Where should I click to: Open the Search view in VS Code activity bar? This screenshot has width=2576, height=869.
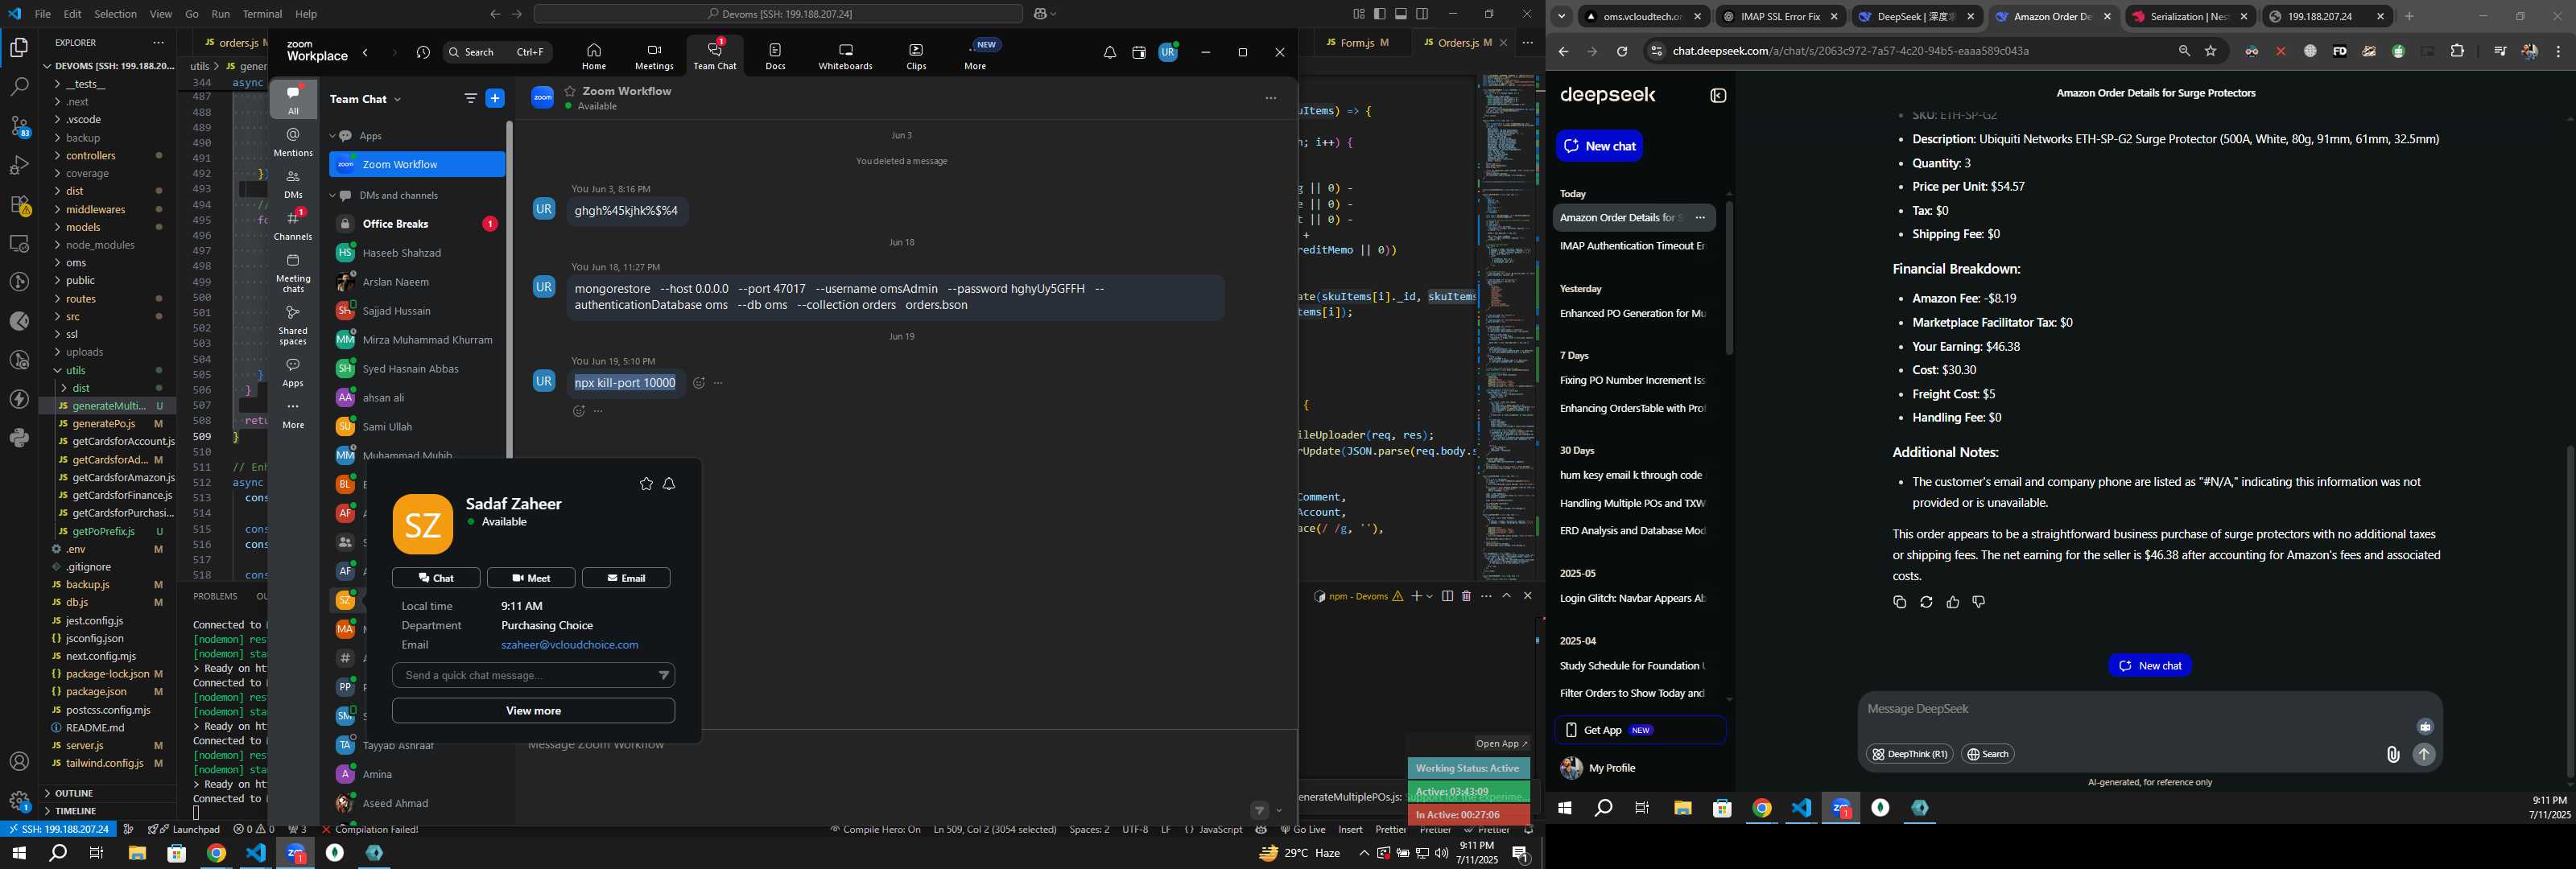(20, 88)
